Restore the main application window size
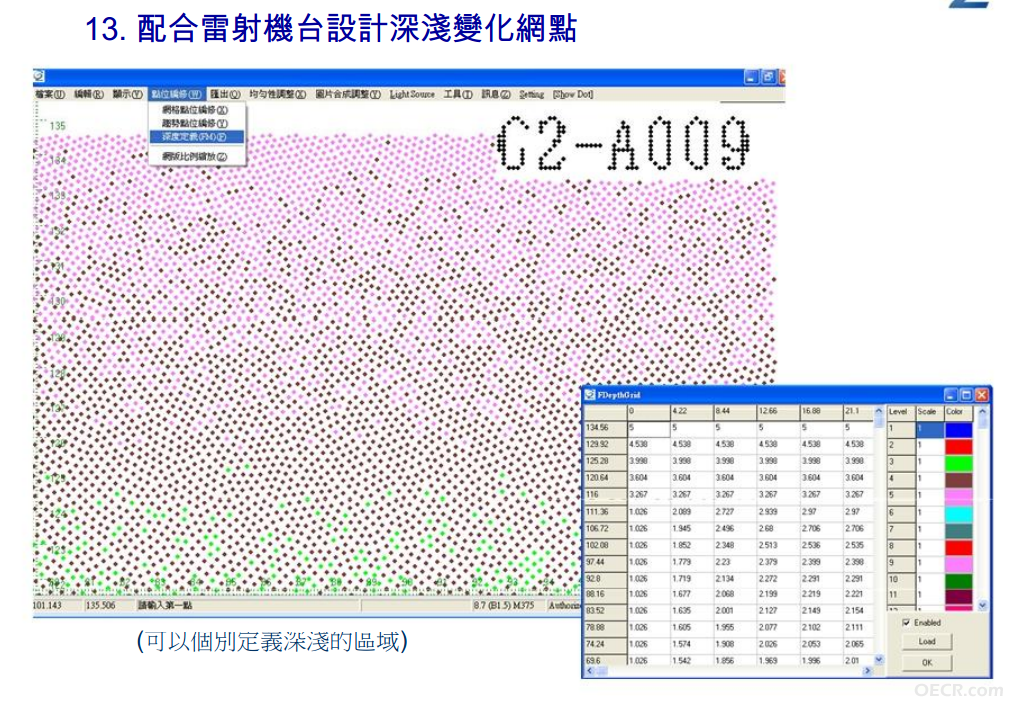The height and width of the screenshot is (705, 1015). [x=768, y=77]
